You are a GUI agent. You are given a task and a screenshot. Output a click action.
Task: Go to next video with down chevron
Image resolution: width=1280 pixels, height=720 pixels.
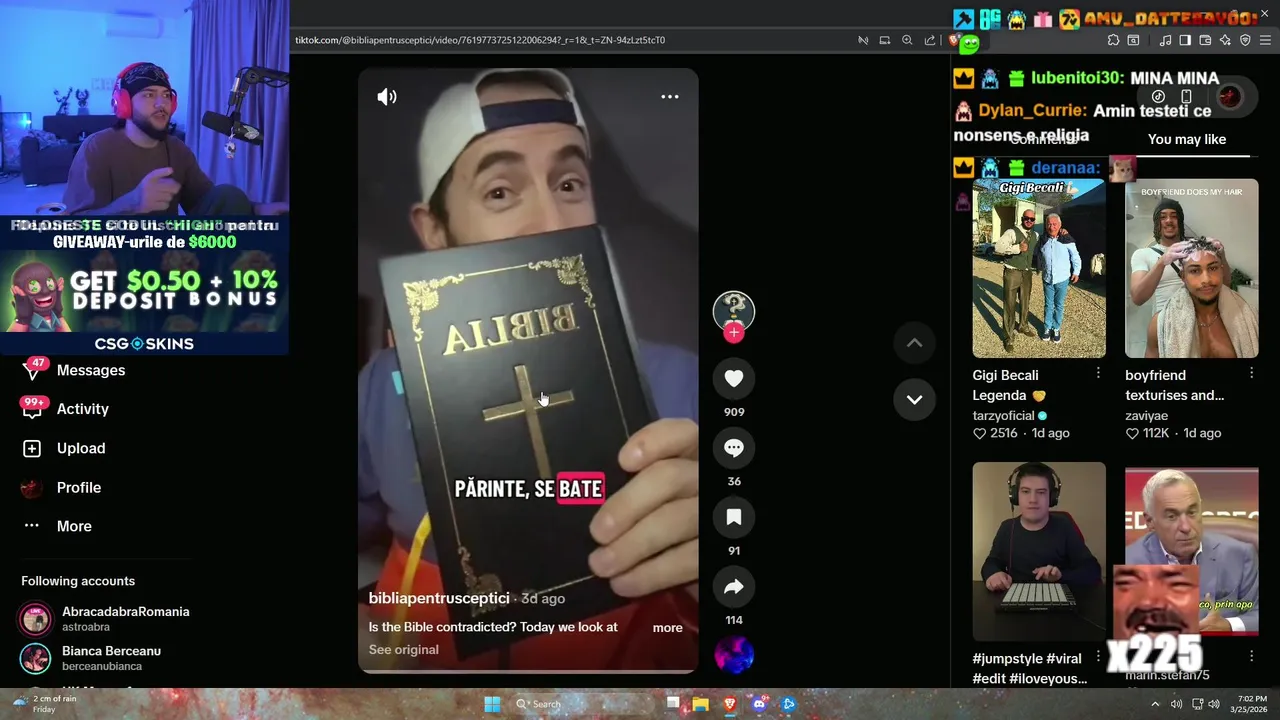[x=914, y=399]
